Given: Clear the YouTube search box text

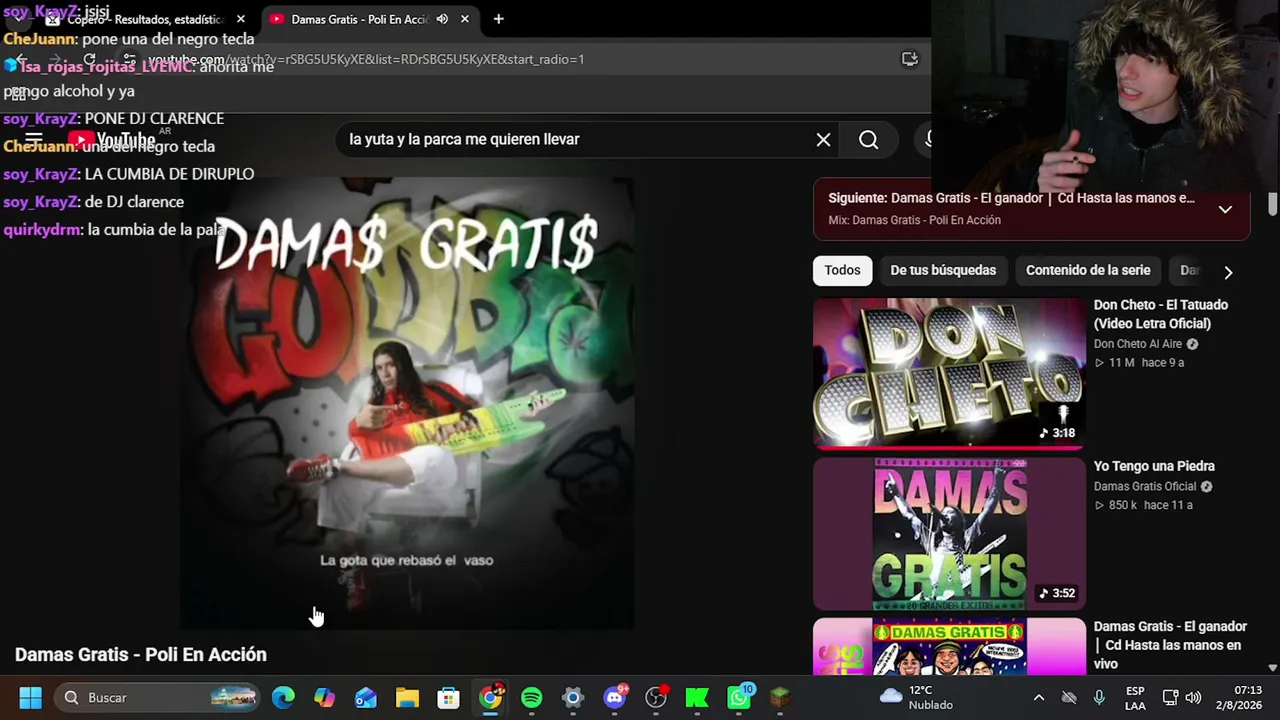Looking at the screenshot, I should (x=823, y=140).
